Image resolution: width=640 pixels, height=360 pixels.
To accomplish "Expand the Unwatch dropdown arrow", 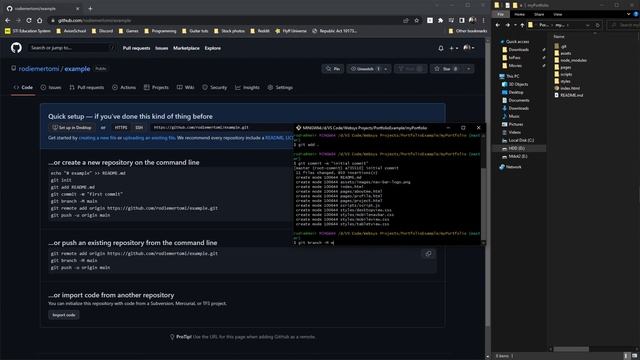I will point(387,69).
